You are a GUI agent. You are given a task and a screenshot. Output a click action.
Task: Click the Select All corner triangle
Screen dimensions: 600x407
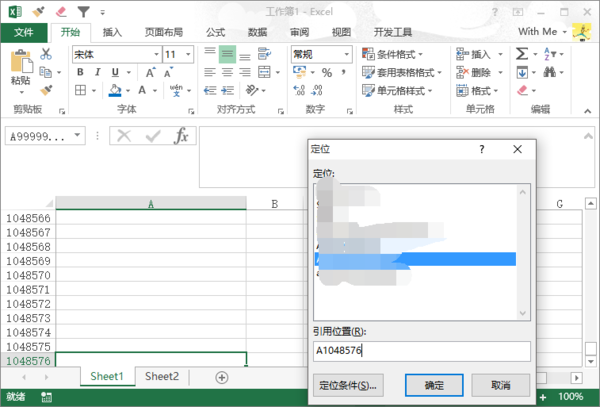[x=49, y=203]
